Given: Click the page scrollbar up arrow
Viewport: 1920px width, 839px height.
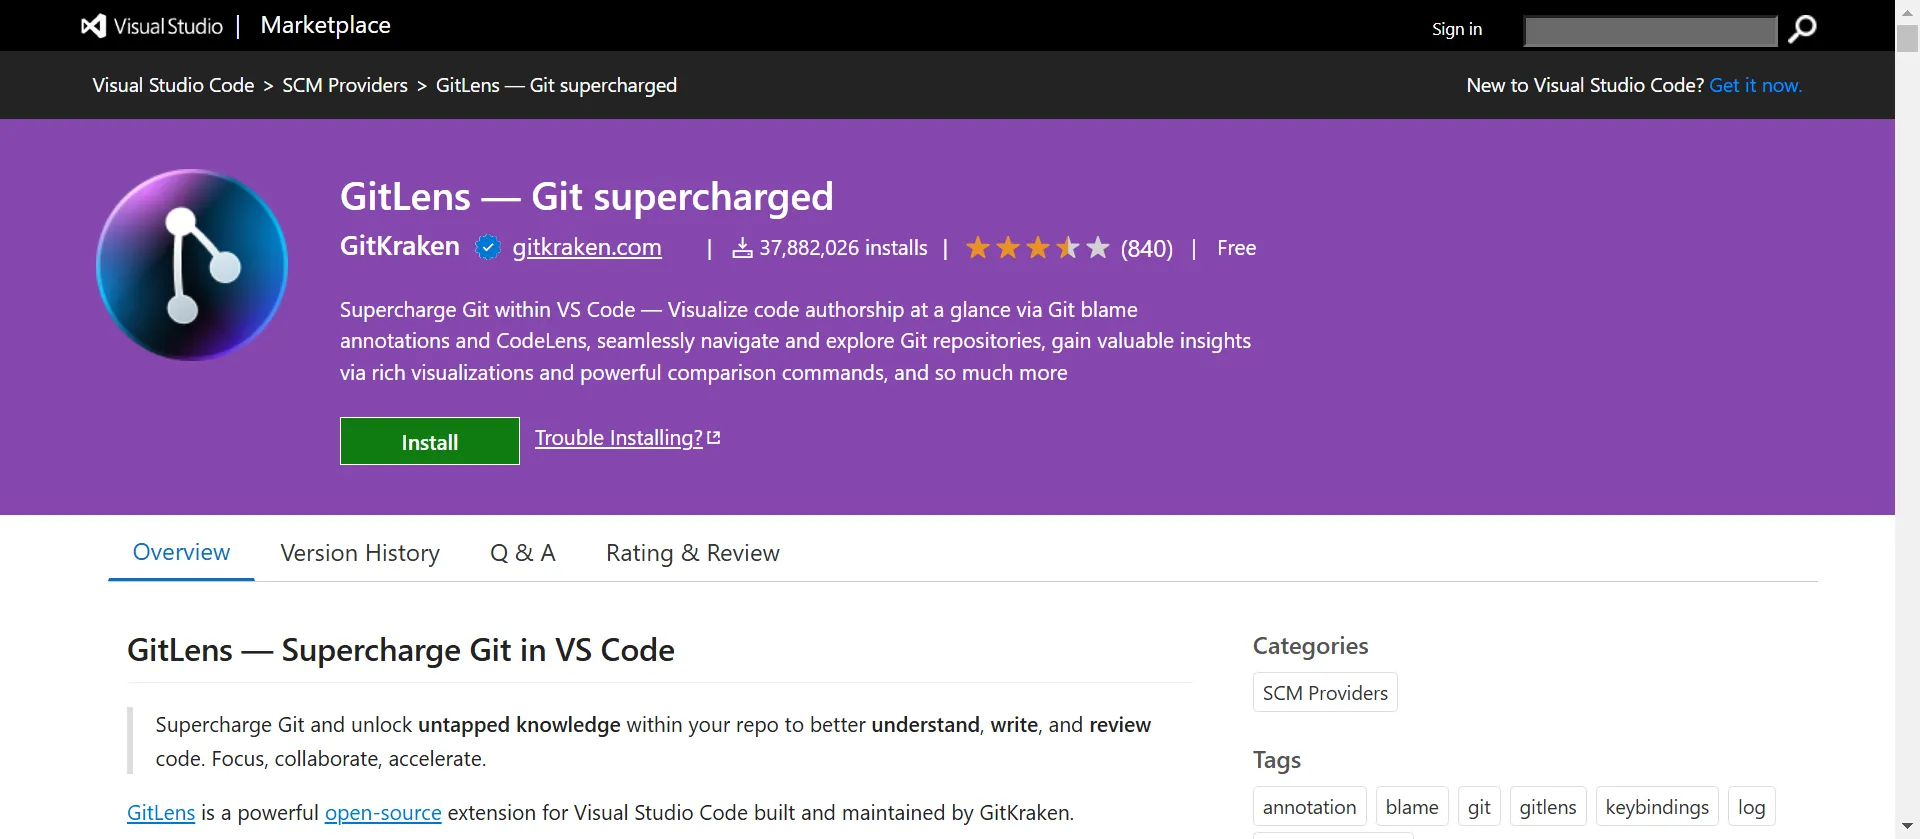Looking at the screenshot, I should 1907,11.
